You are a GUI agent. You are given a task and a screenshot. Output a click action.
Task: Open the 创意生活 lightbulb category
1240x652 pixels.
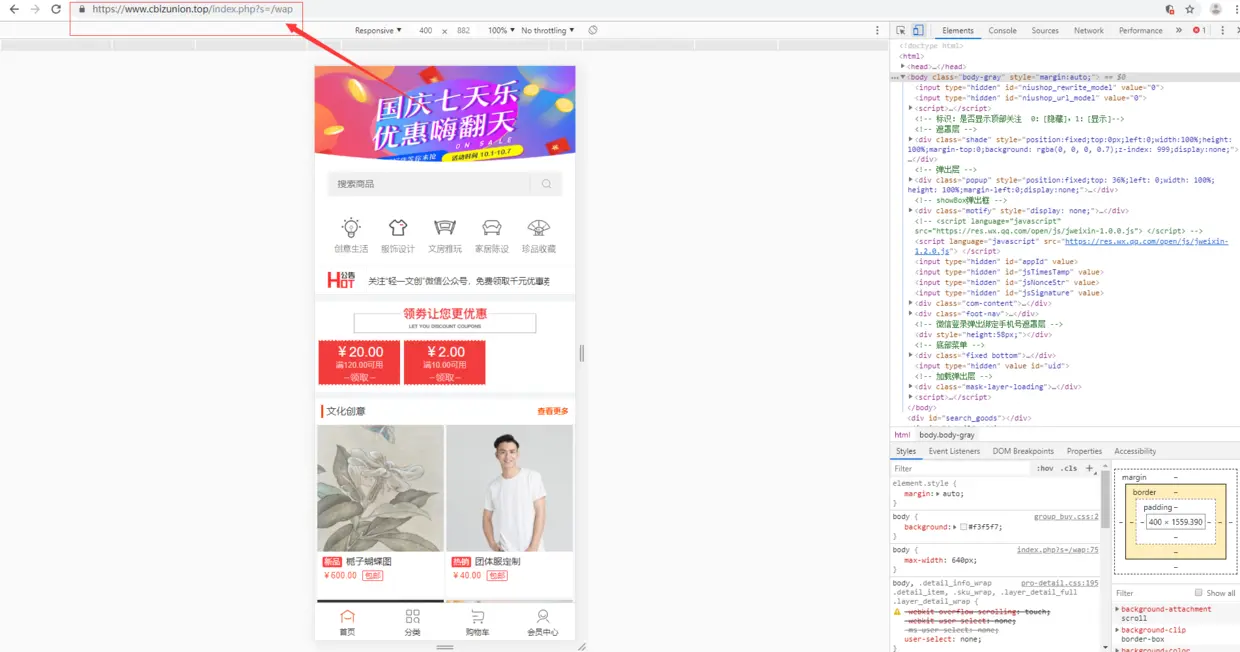(x=351, y=236)
